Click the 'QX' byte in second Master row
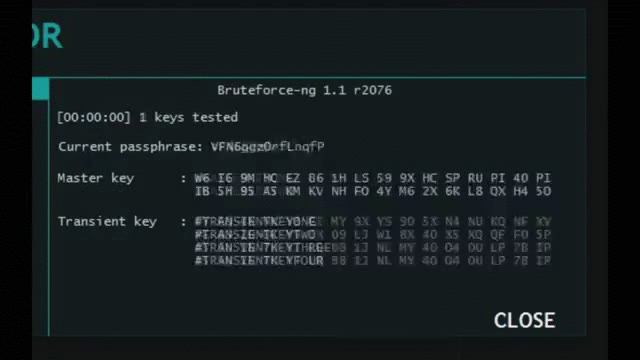 tap(498, 191)
